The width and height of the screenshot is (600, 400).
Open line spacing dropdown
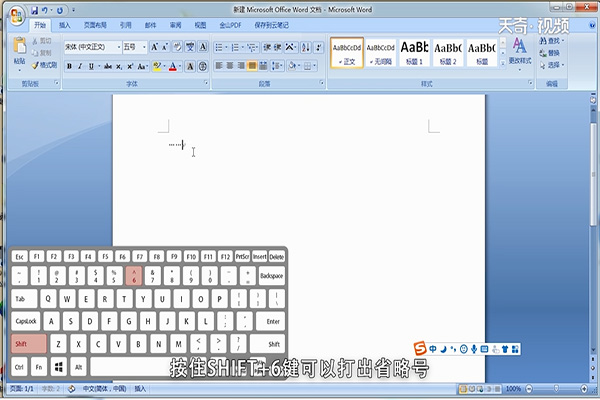click(277, 66)
